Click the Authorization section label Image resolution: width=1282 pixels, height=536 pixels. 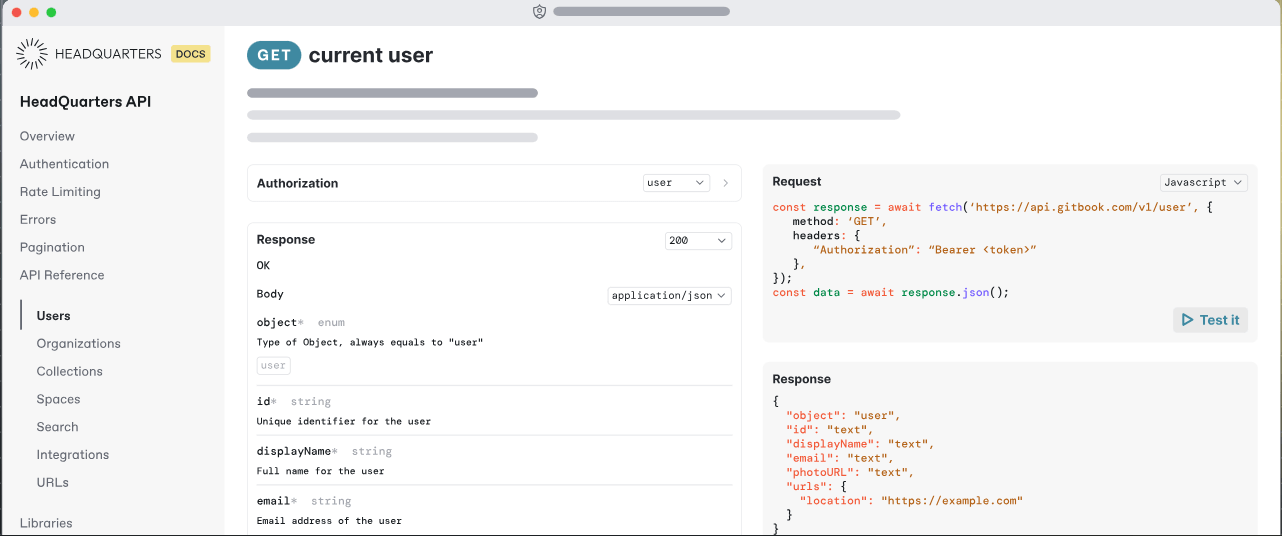tap(298, 183)
